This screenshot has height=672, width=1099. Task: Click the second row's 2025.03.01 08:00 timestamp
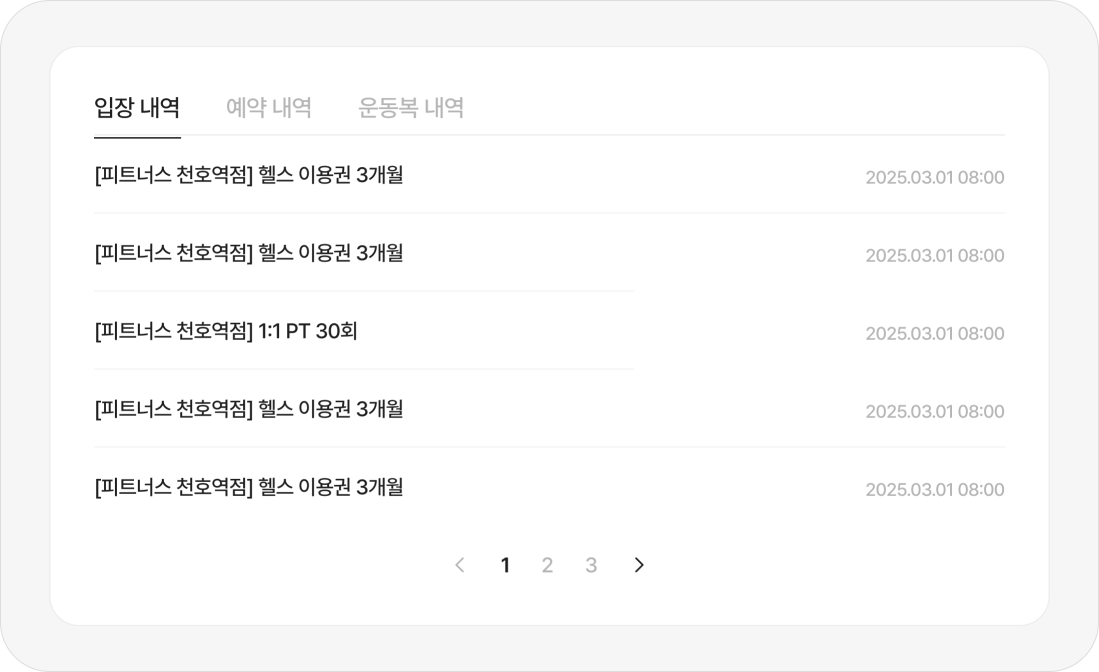[x=934, y=256]
